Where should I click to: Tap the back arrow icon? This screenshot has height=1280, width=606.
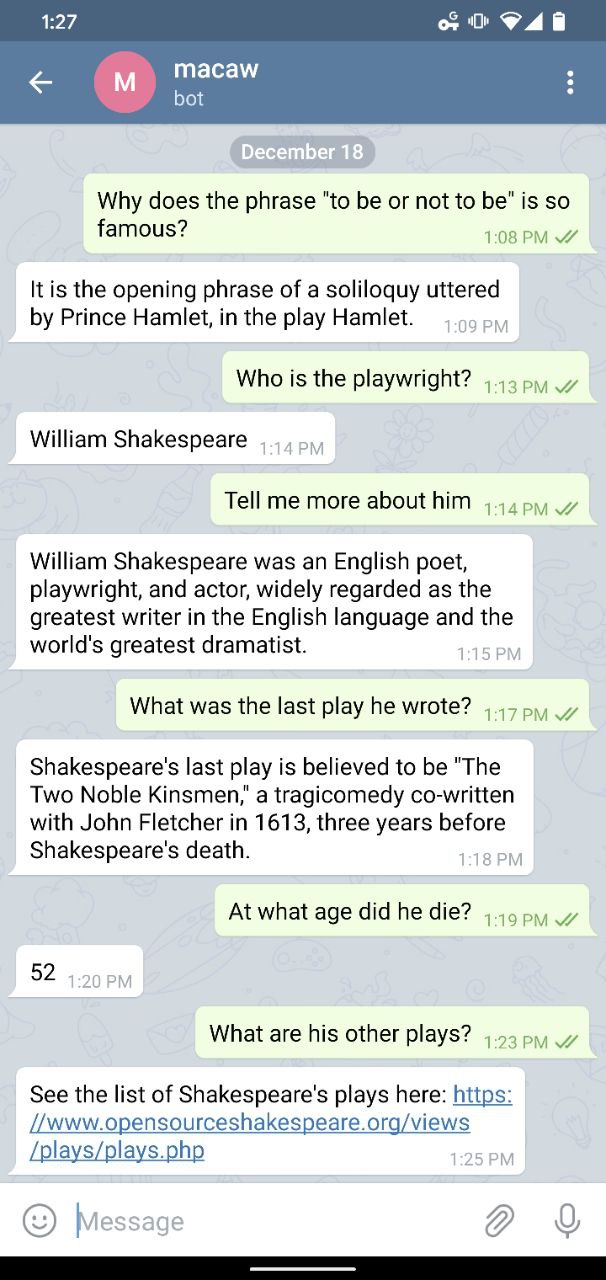40,83
